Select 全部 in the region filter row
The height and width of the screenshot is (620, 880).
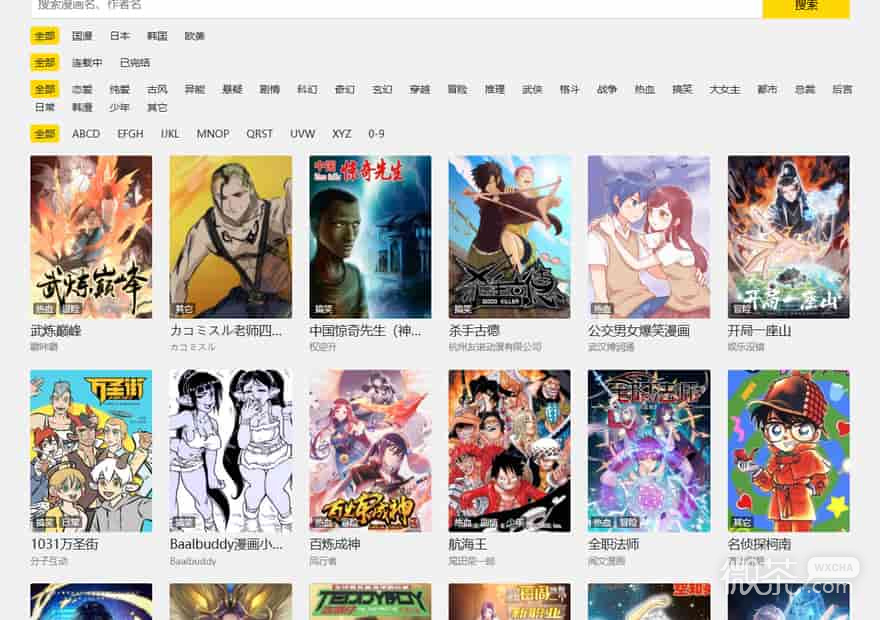(45, 36)
